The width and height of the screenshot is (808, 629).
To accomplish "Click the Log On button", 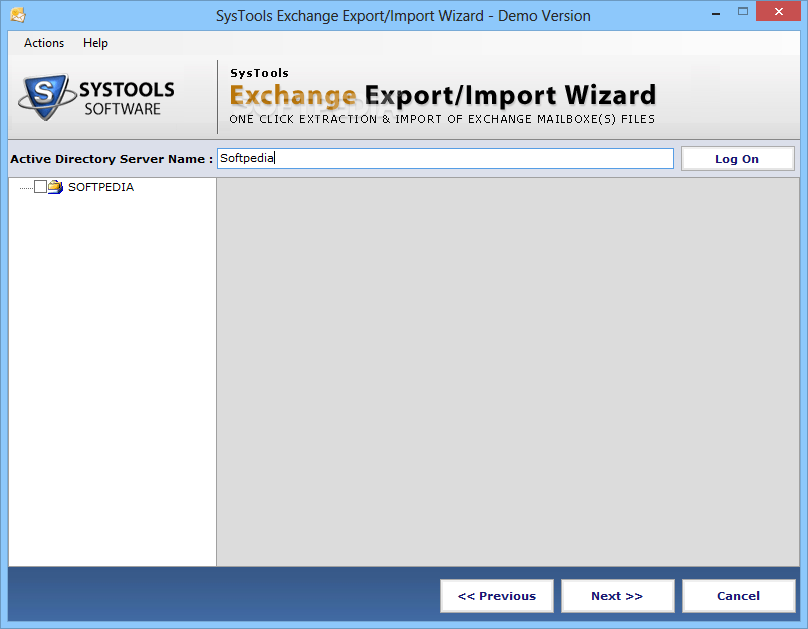I will (x=737, y=159).
